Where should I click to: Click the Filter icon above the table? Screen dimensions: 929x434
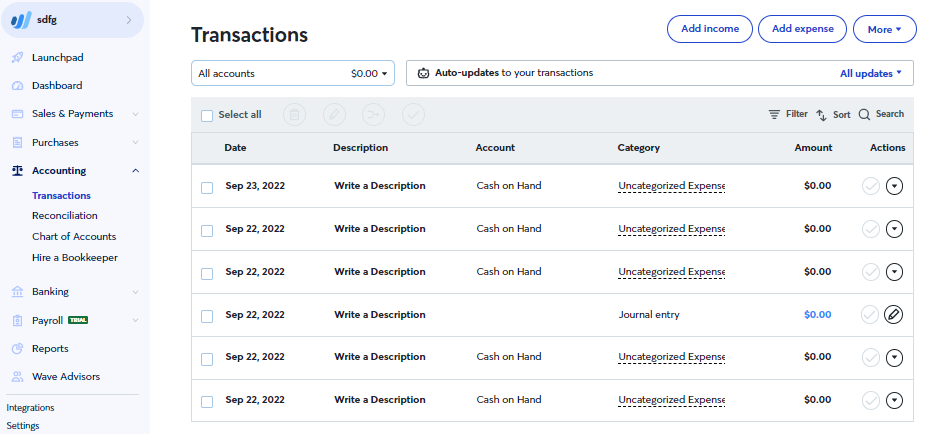[x=774, y=114]
